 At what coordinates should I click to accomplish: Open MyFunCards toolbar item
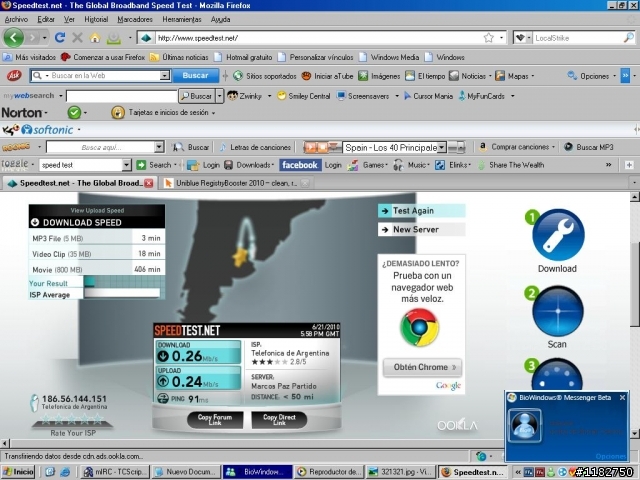[x=482, y=96]
